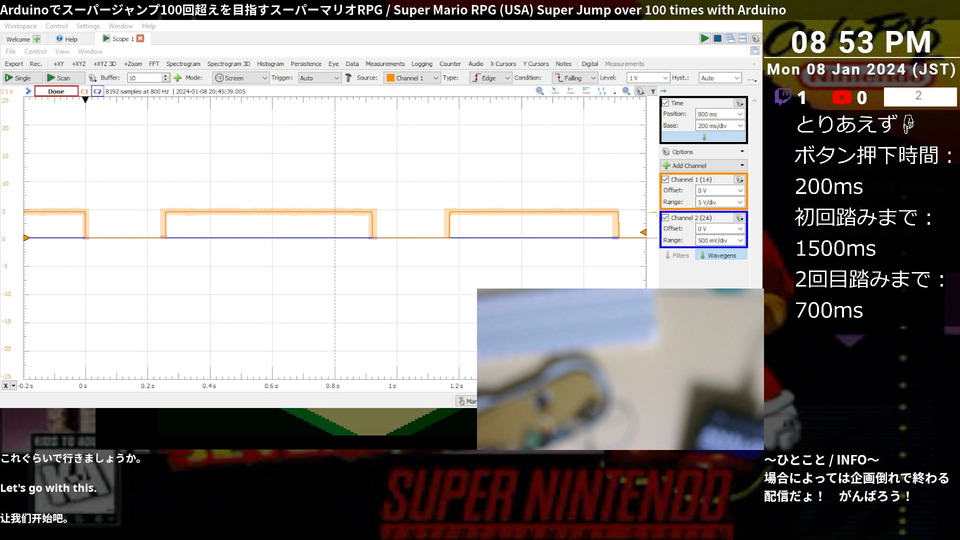The width and height of the screenshot is (960, 540).
Task: Toggle the Time checkbox
Action: pos(666,103)
